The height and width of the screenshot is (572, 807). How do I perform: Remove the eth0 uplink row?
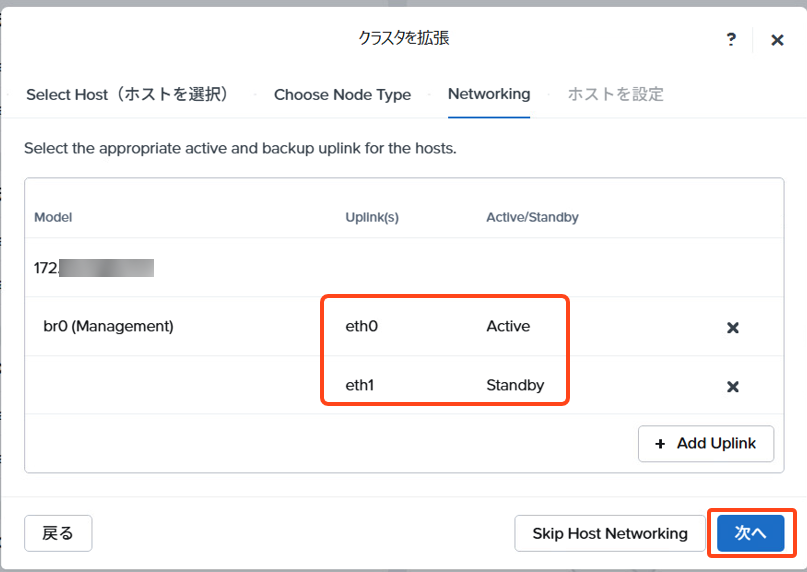(x=732, y=327)
